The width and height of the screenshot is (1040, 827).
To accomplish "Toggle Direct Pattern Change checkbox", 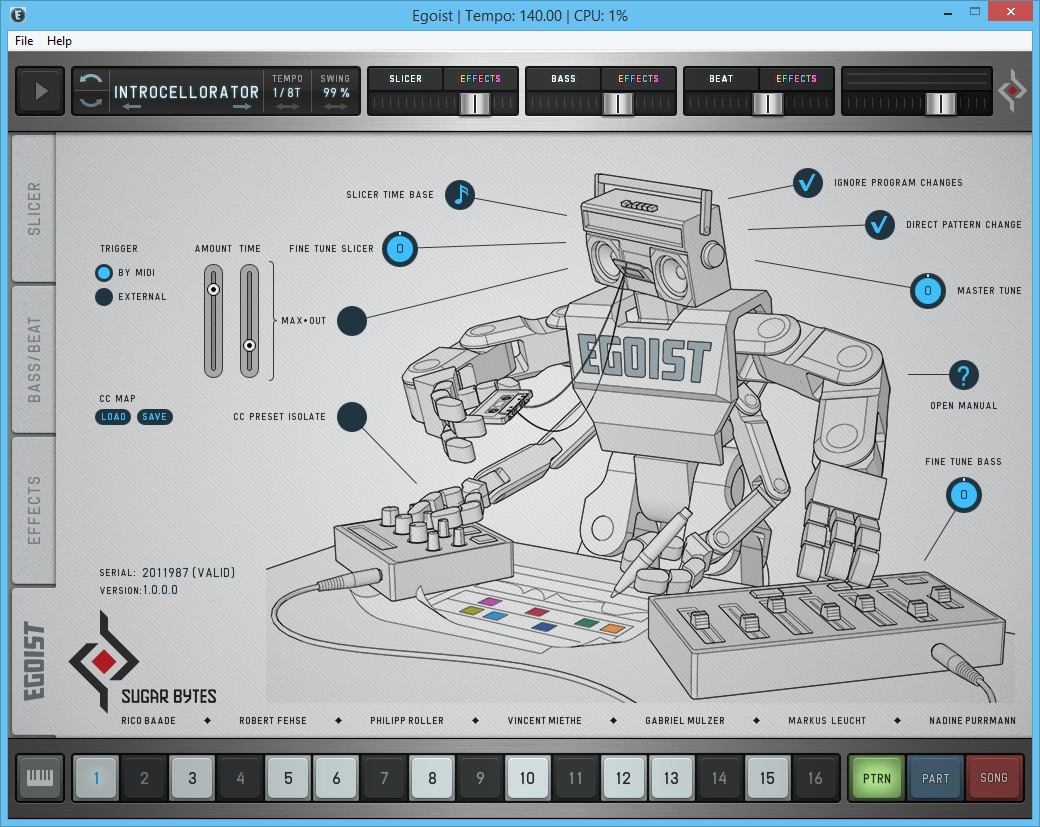I will (879, 225).
